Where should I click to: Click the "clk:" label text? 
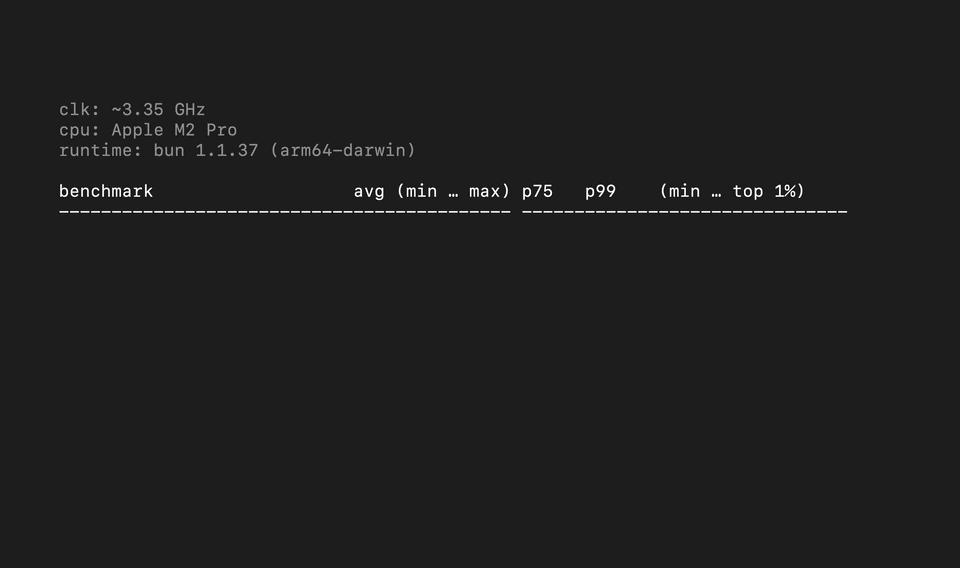point(80,110)
